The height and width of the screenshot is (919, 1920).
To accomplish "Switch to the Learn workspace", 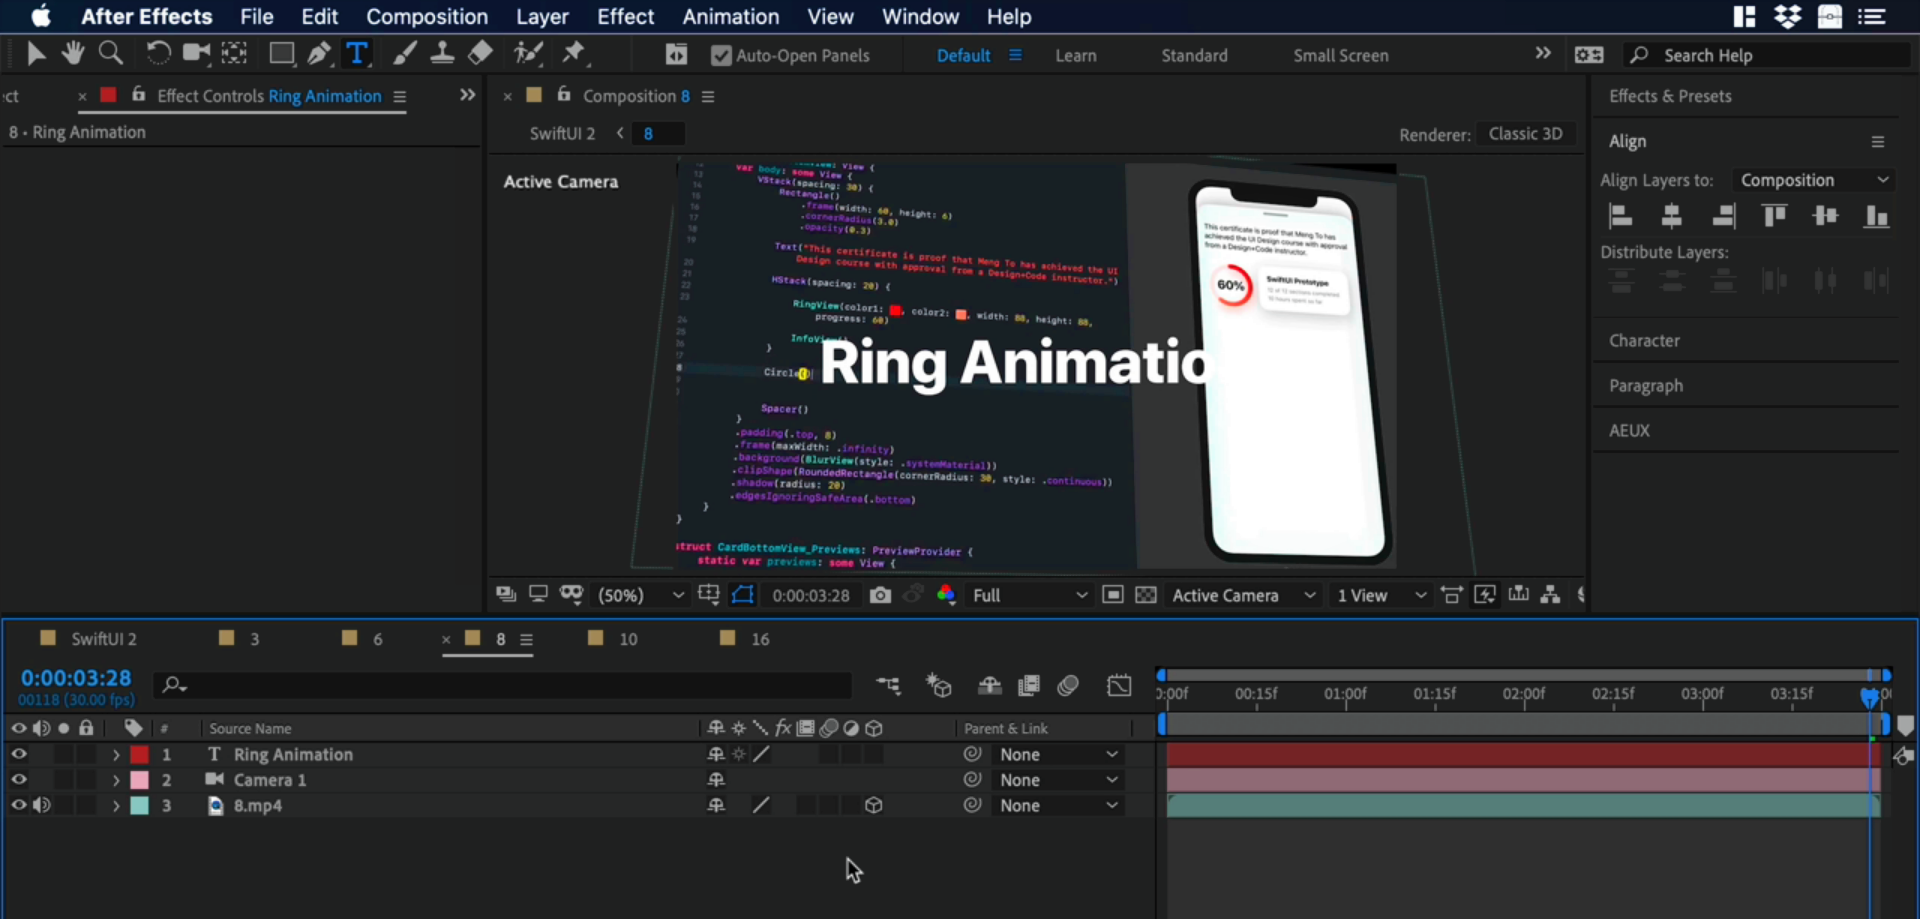I will click(1075, 56).
